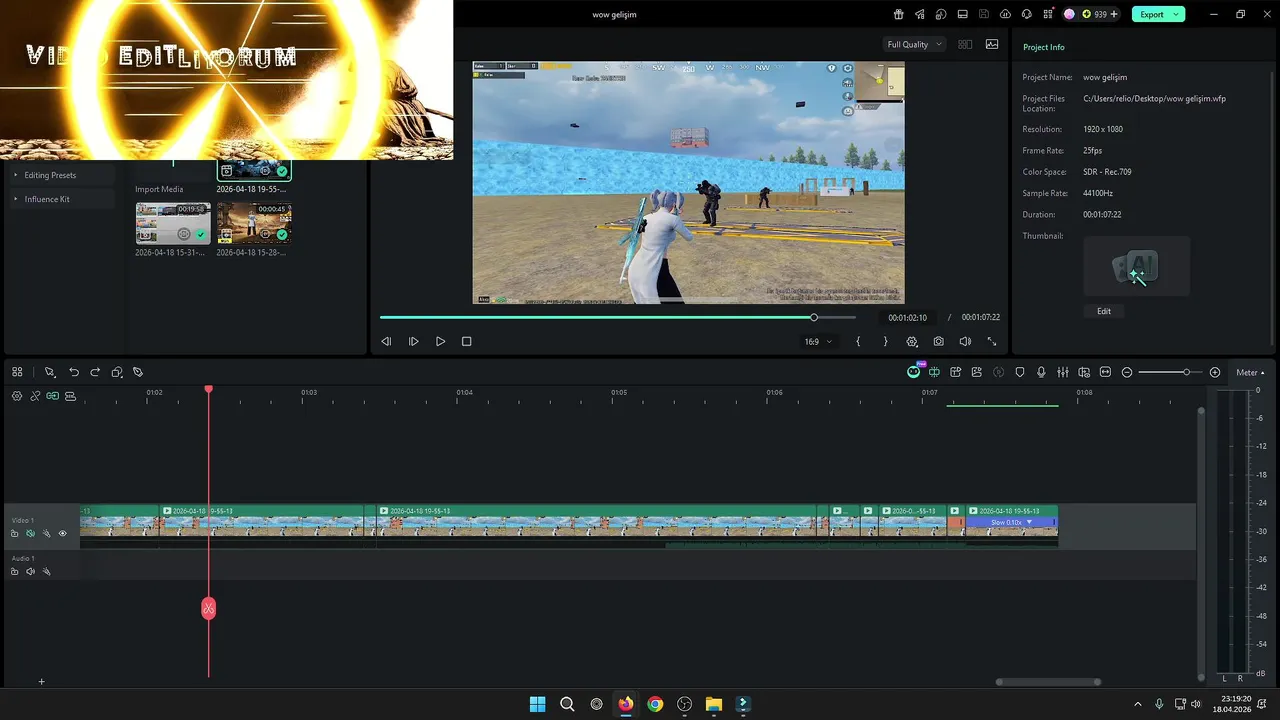Screen dimensions: 1280x720
Task: Open the Full Quality dropdown
Action: click(914, 44)
